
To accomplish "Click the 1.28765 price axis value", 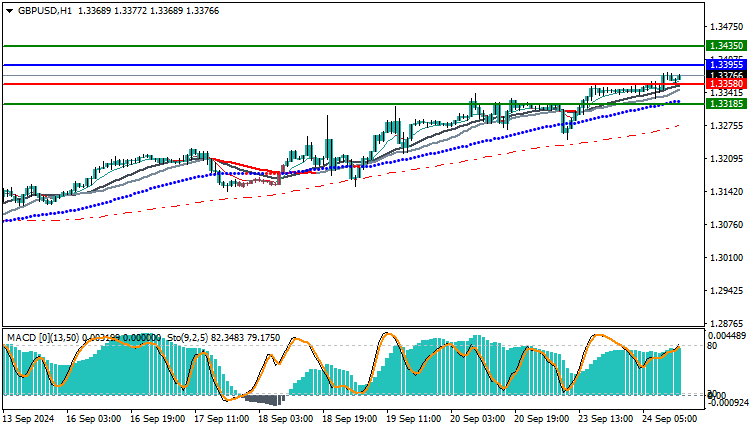I will point(727,324).
